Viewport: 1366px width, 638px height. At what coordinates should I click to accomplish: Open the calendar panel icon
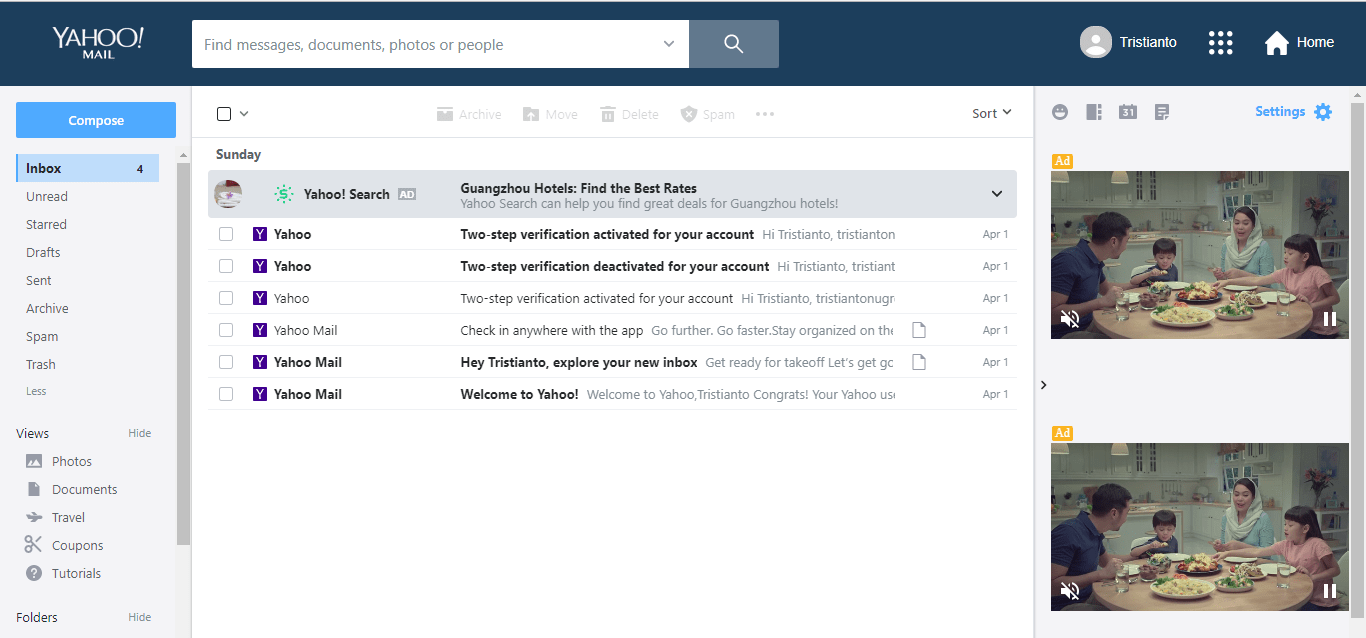pyautogui.click(x=1128, y=112)
